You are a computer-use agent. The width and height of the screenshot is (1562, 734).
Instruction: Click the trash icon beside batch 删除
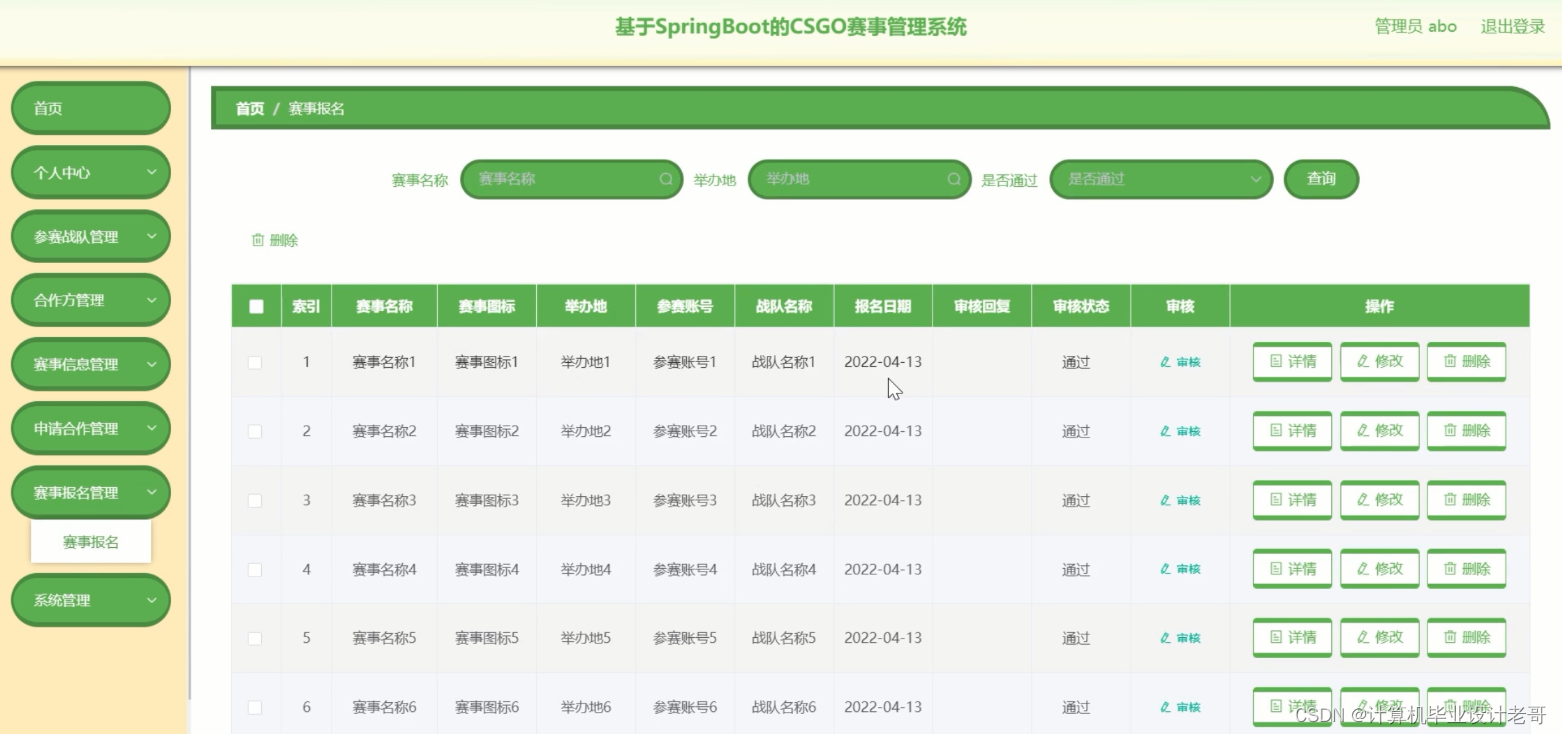258,240
